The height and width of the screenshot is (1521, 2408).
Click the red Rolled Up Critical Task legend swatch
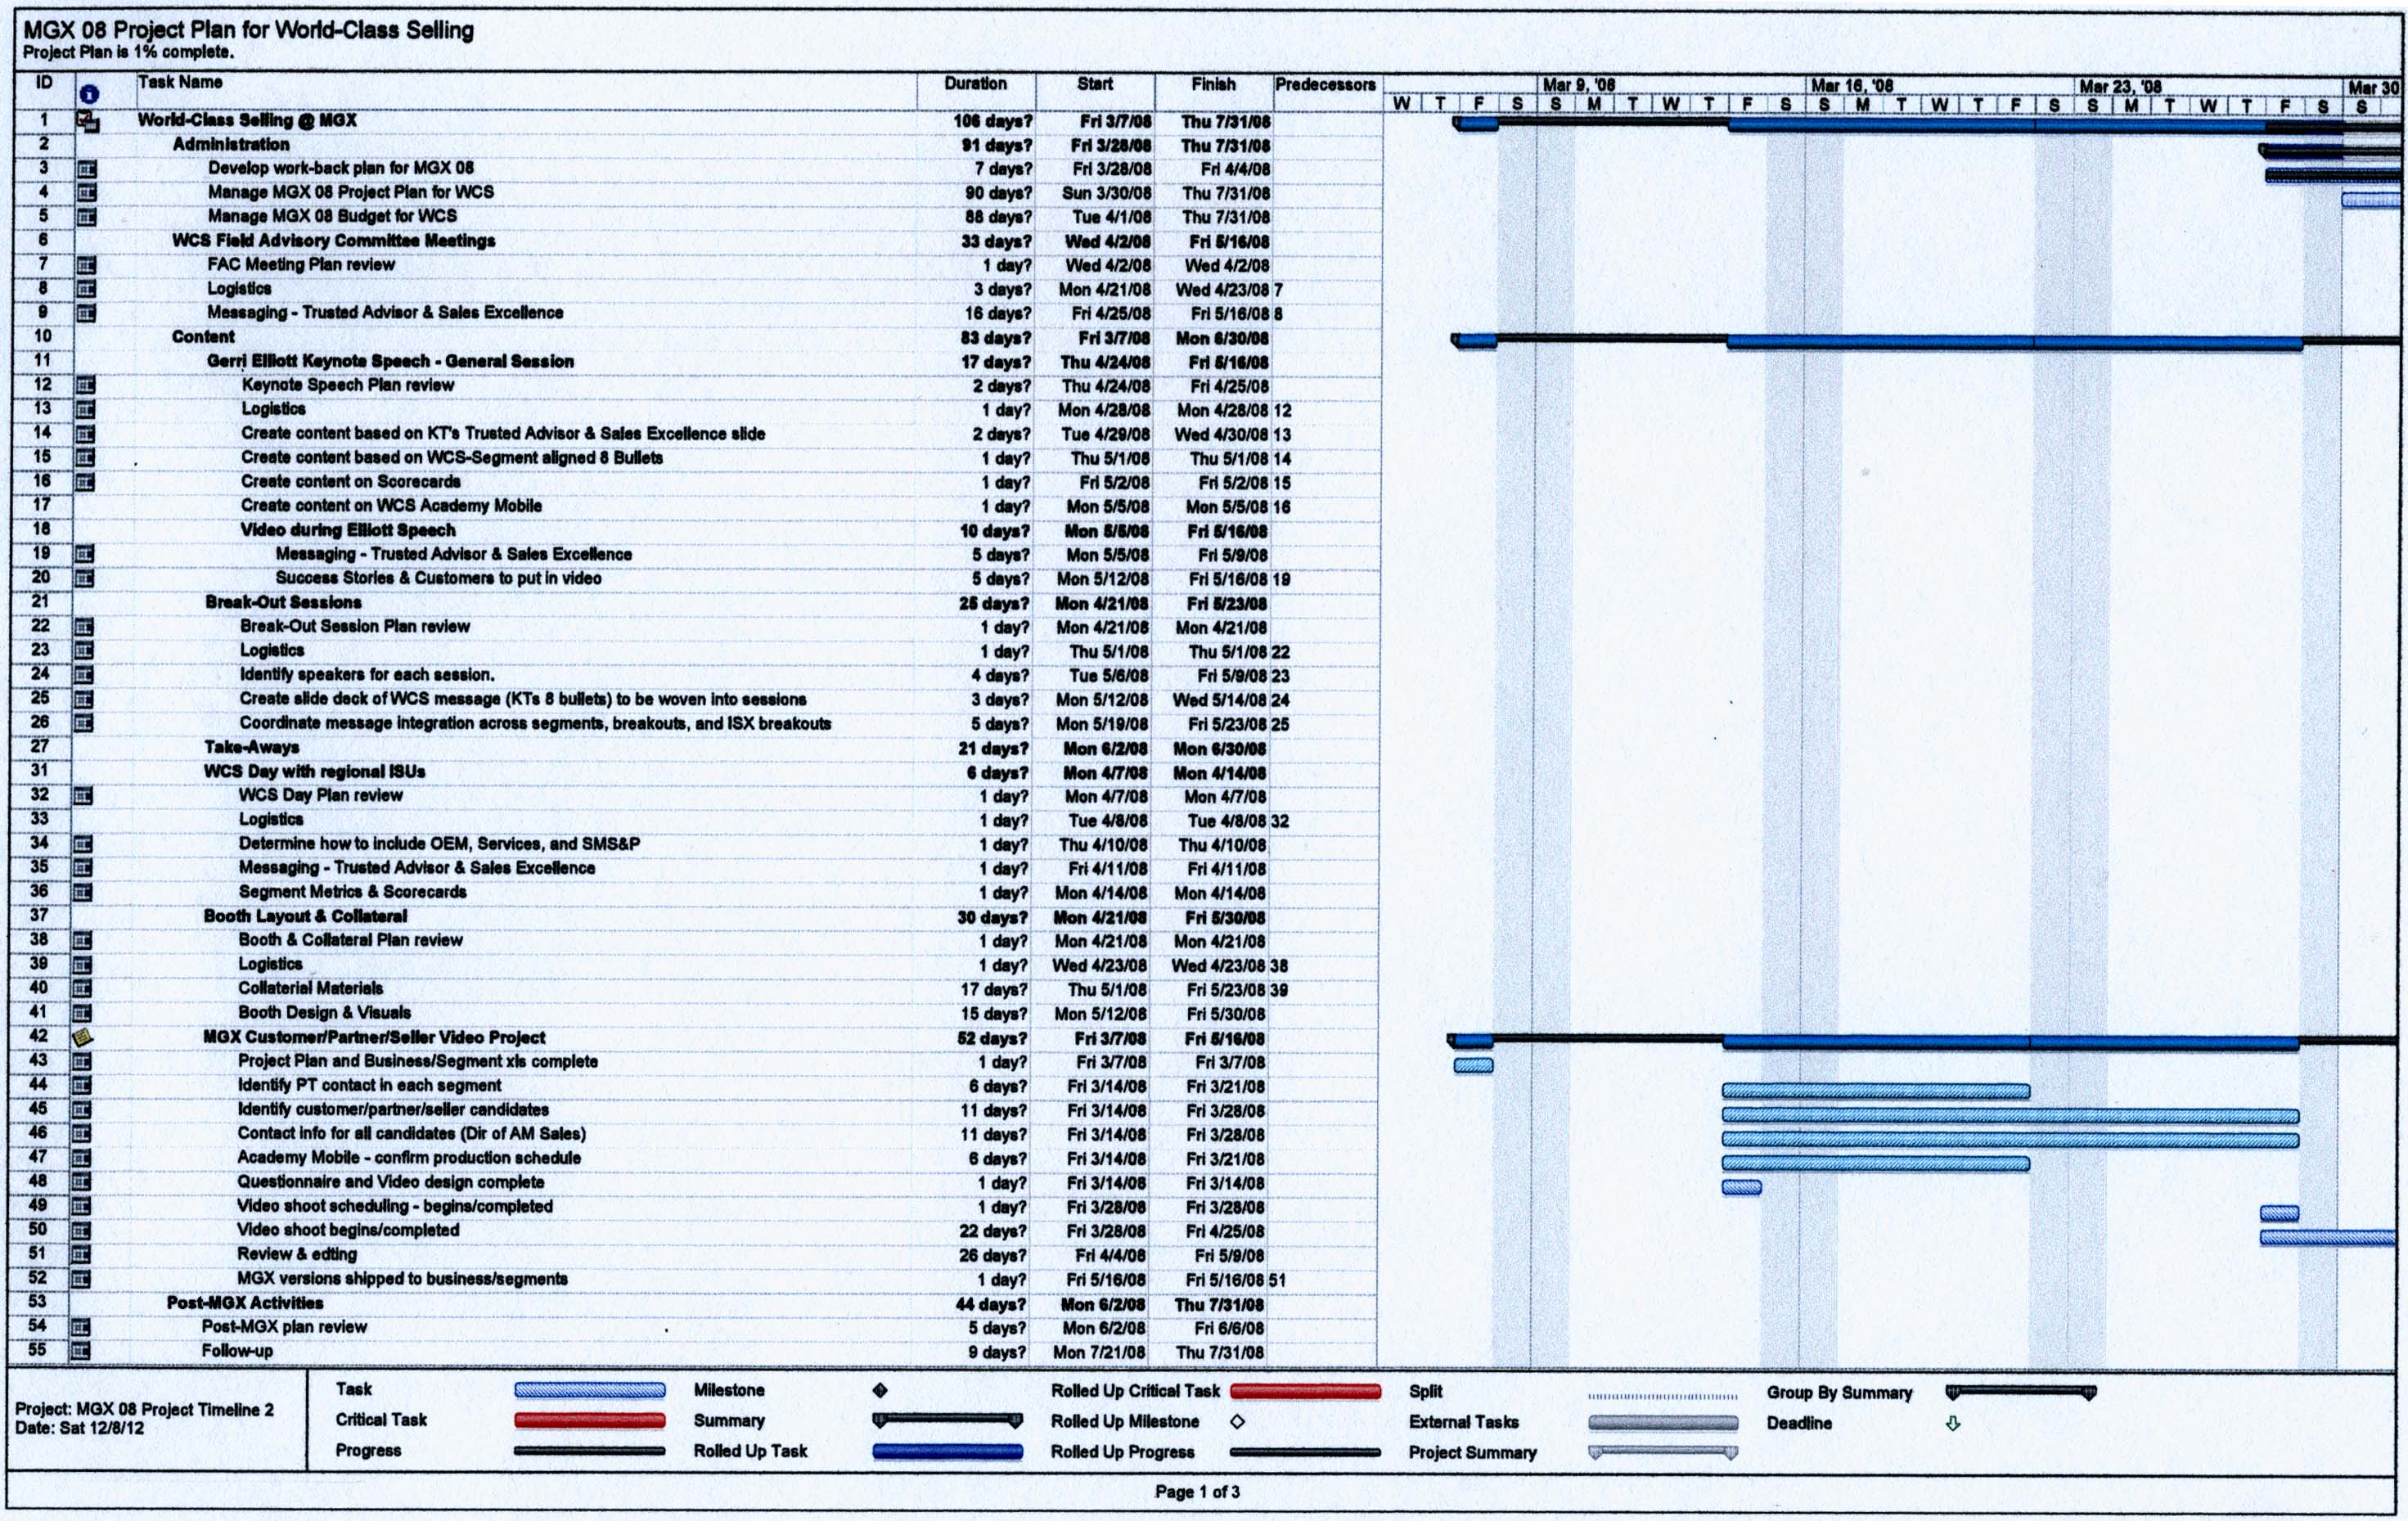pos(1306,1392)
